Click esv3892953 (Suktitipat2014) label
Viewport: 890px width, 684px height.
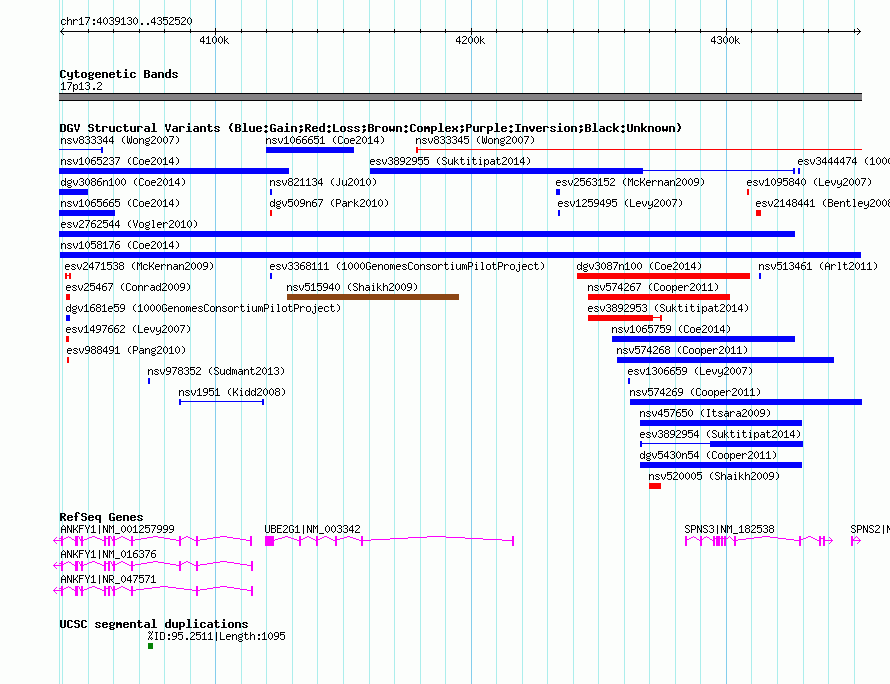coord(668,308)
